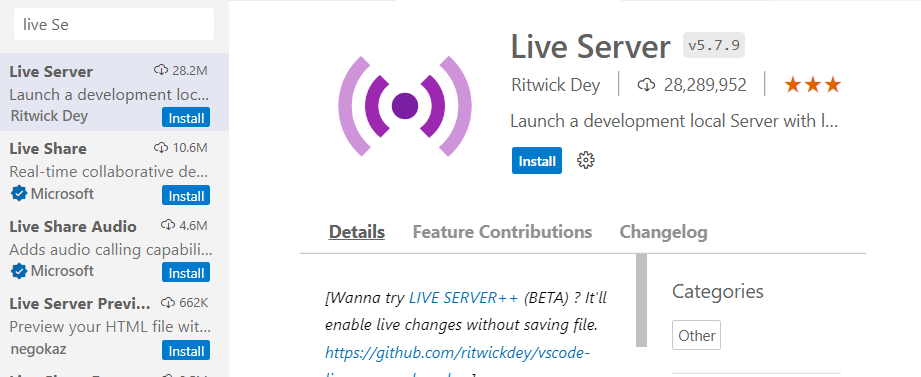Screen dimensions: 921x377
Task: Click the Live Server title heading
Action: 590,46
